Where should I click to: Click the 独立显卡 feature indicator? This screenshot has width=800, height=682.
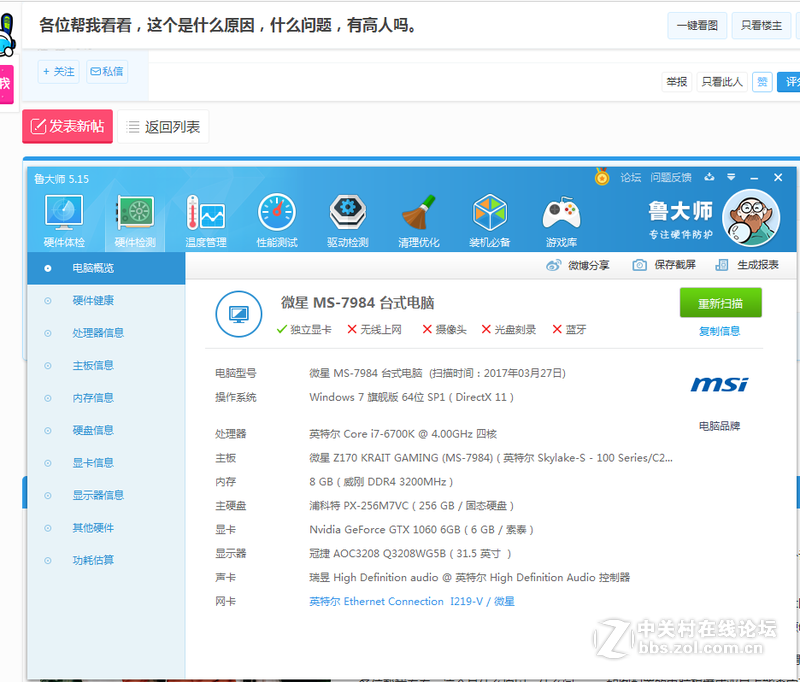tap(304, 330)
